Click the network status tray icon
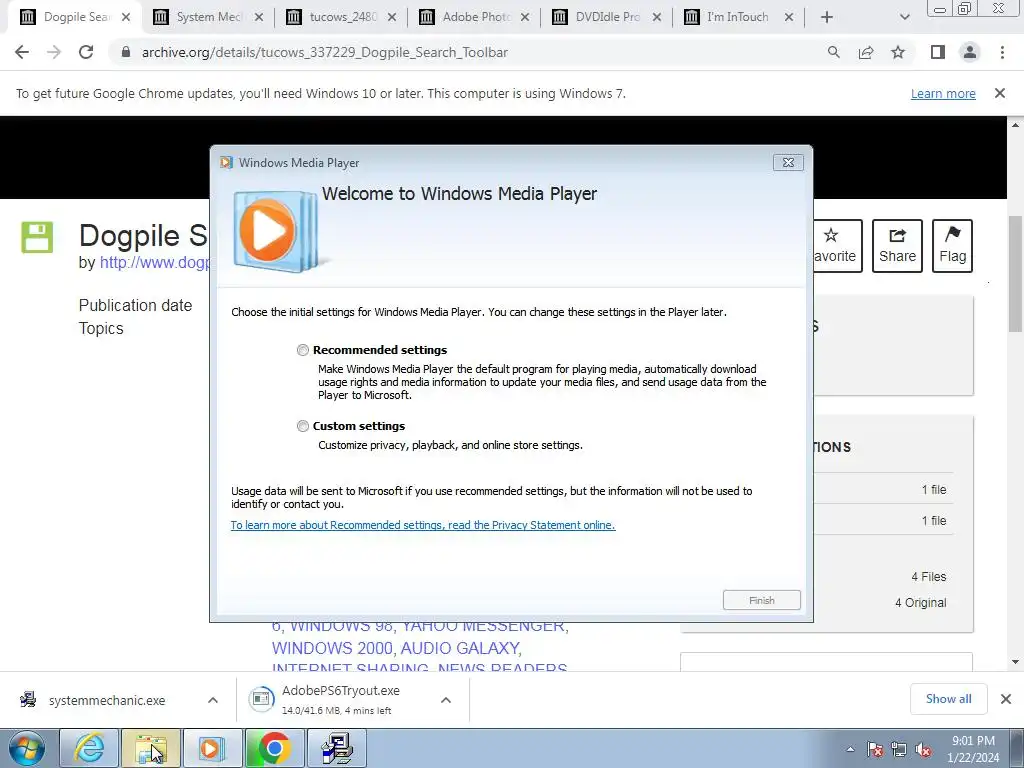Image resolution: width=1024 pixels, height=768 pixels. [899, 750]
